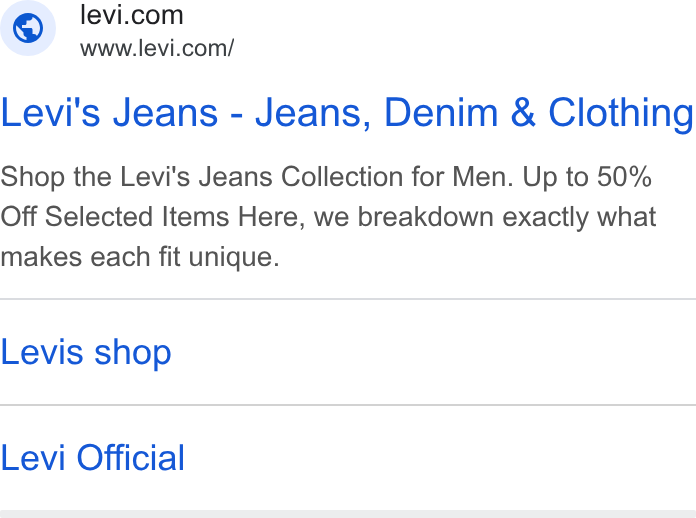Click the "Up to 50%" description text
This screenshot has width=696, height=518.
587,177
